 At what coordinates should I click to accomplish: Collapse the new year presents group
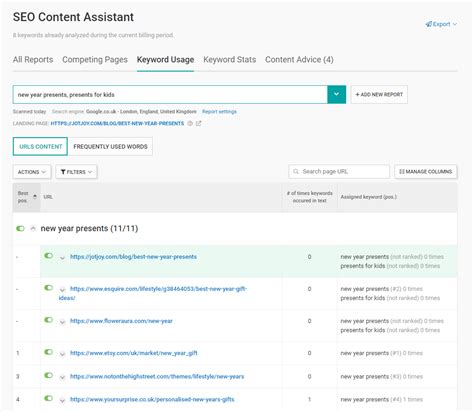33,229
